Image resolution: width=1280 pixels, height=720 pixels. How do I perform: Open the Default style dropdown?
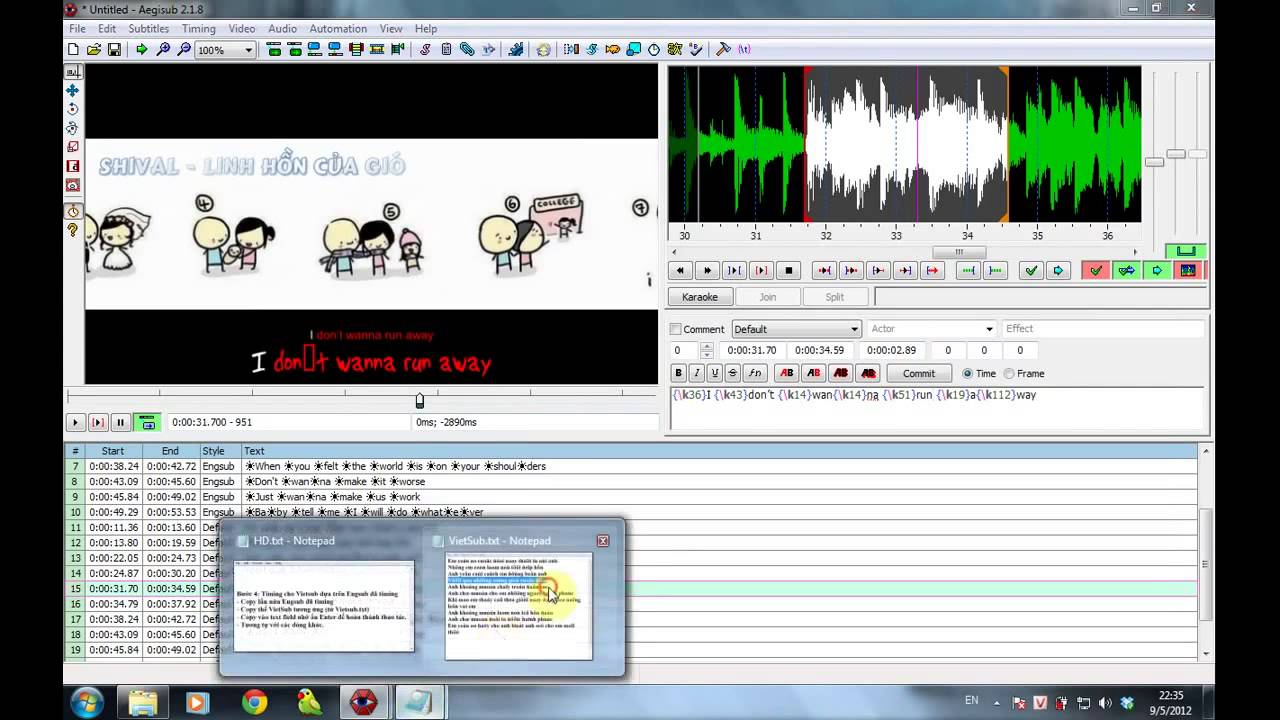point(854,329)
